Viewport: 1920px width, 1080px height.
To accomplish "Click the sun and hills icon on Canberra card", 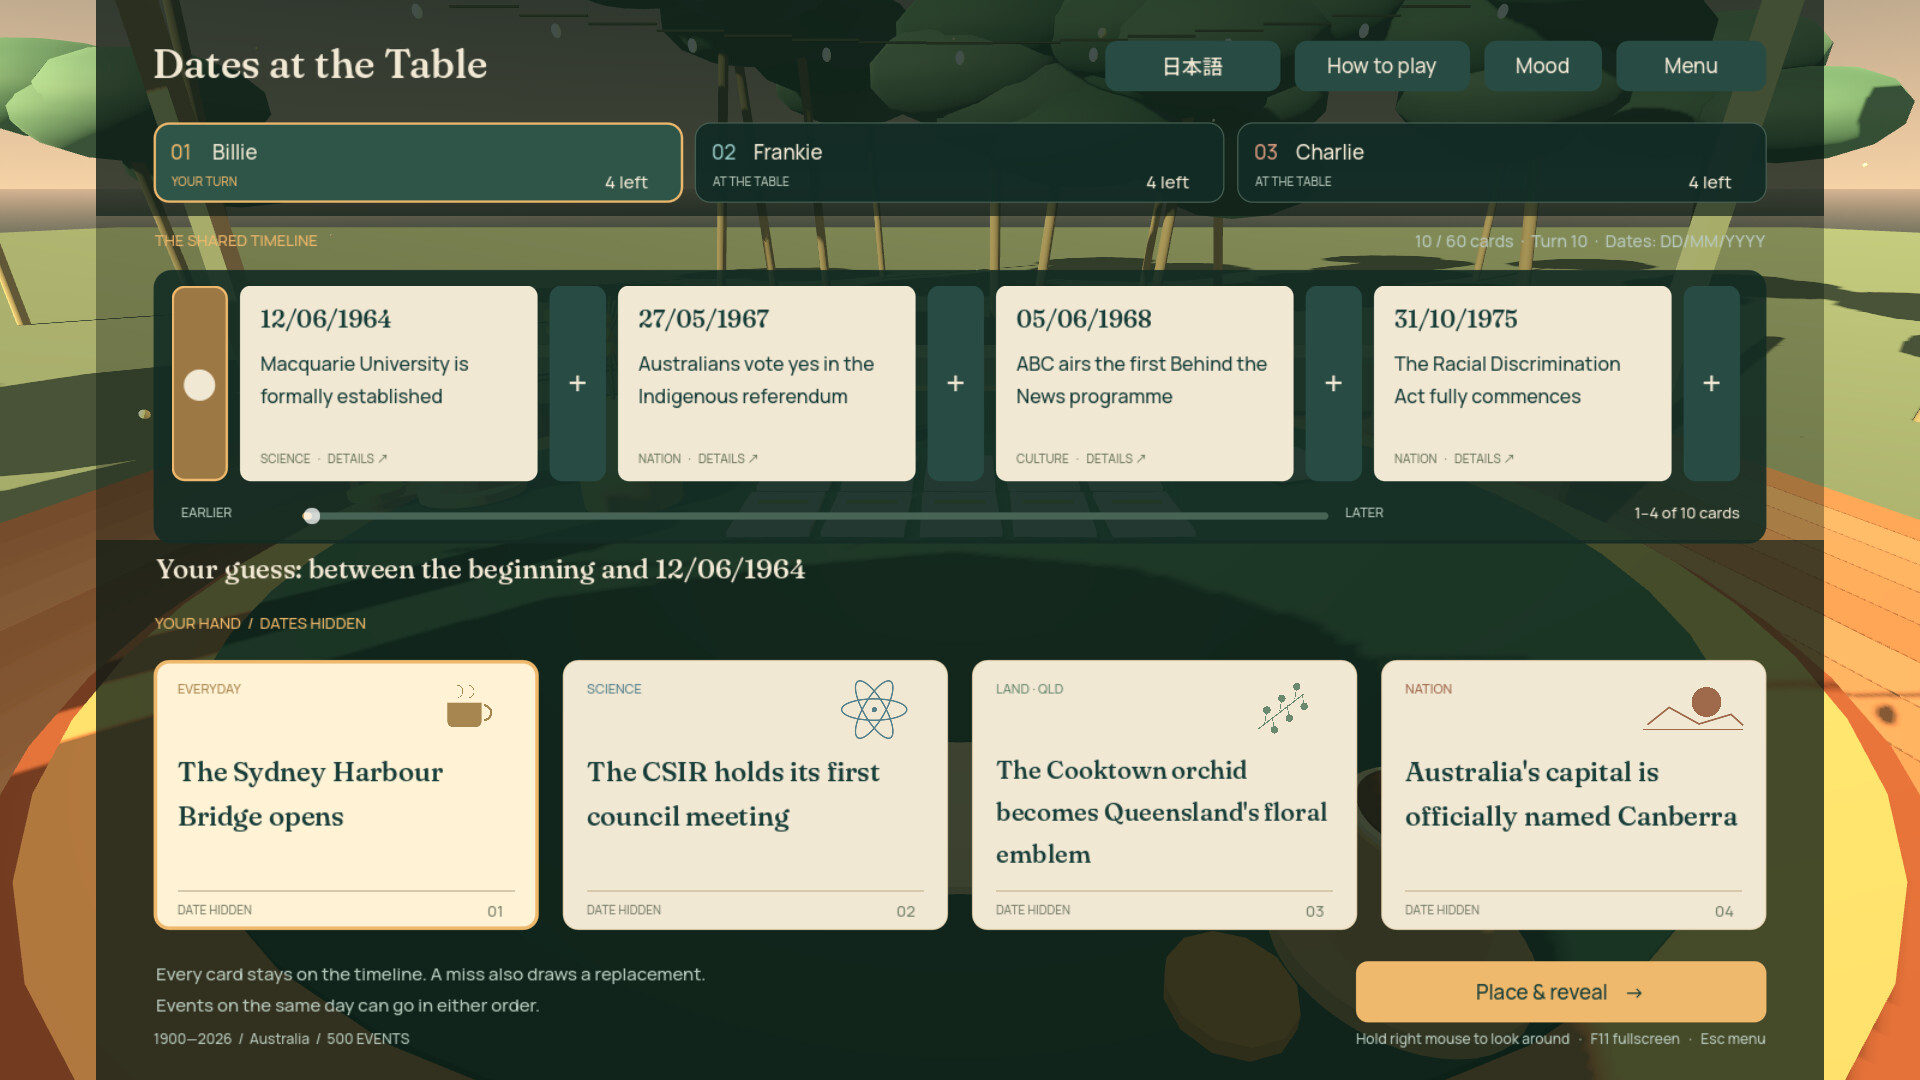I will click(1694, 708).
